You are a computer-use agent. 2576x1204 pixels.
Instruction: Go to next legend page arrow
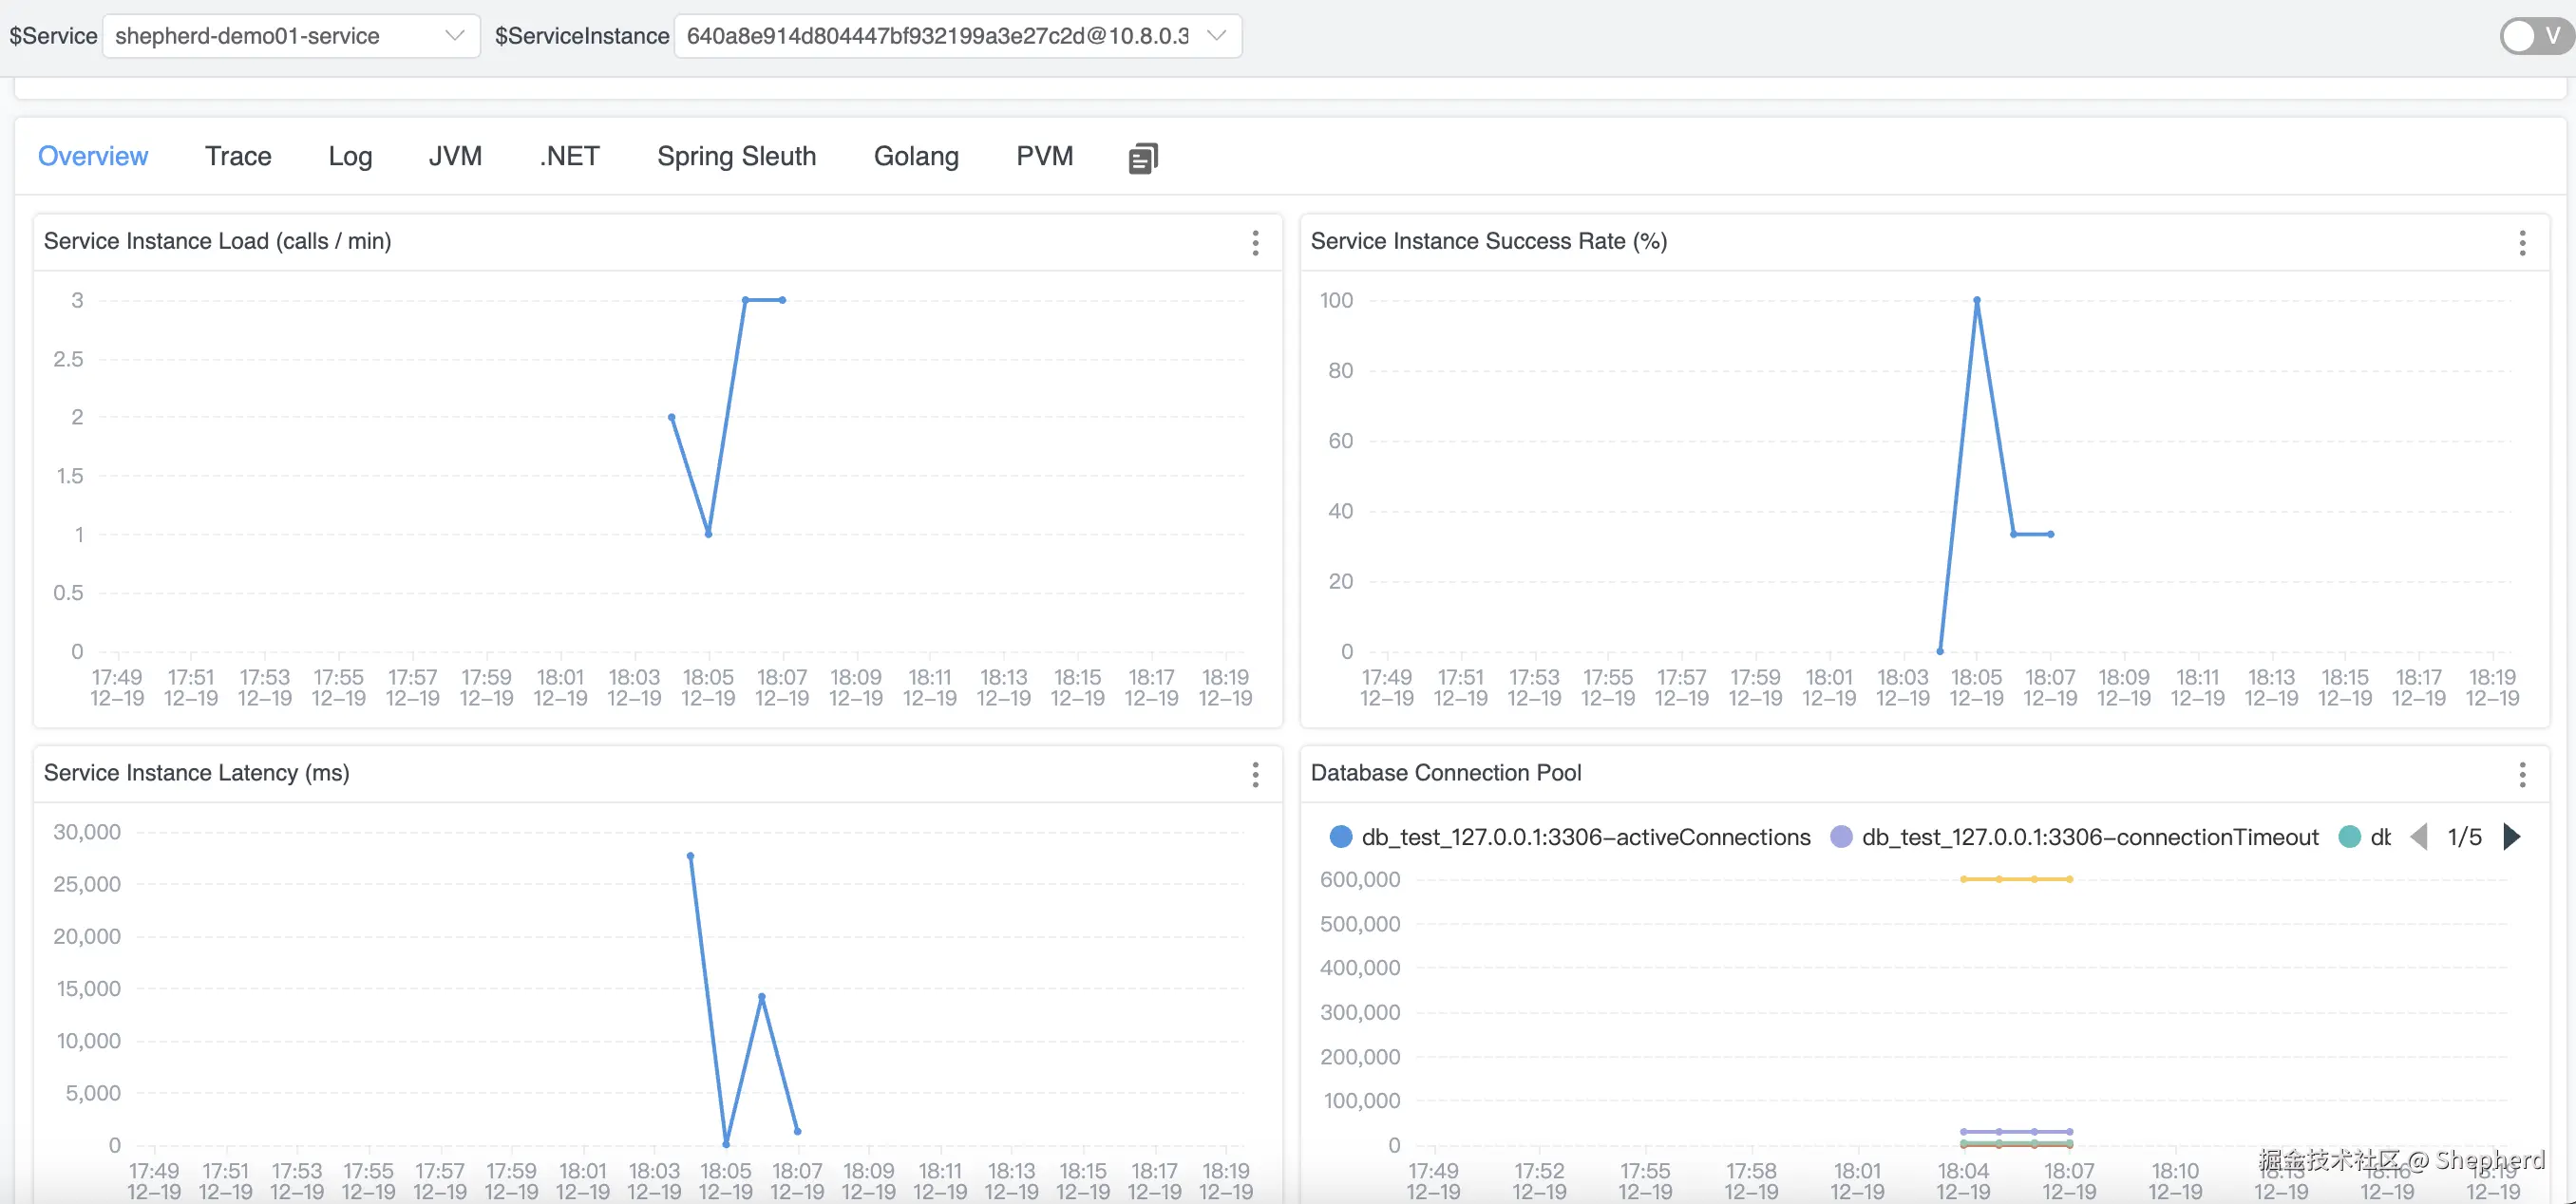coord(2512,836)
